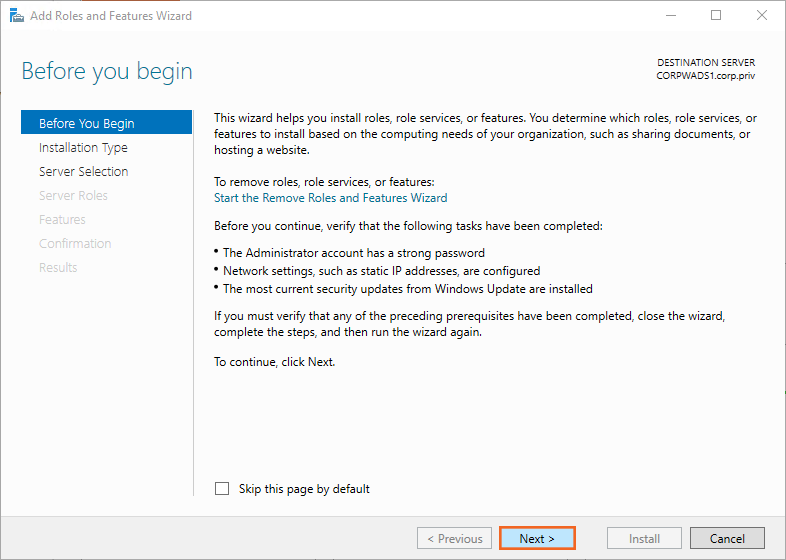
Task: Click the Install button
Action: coord(644,539)
